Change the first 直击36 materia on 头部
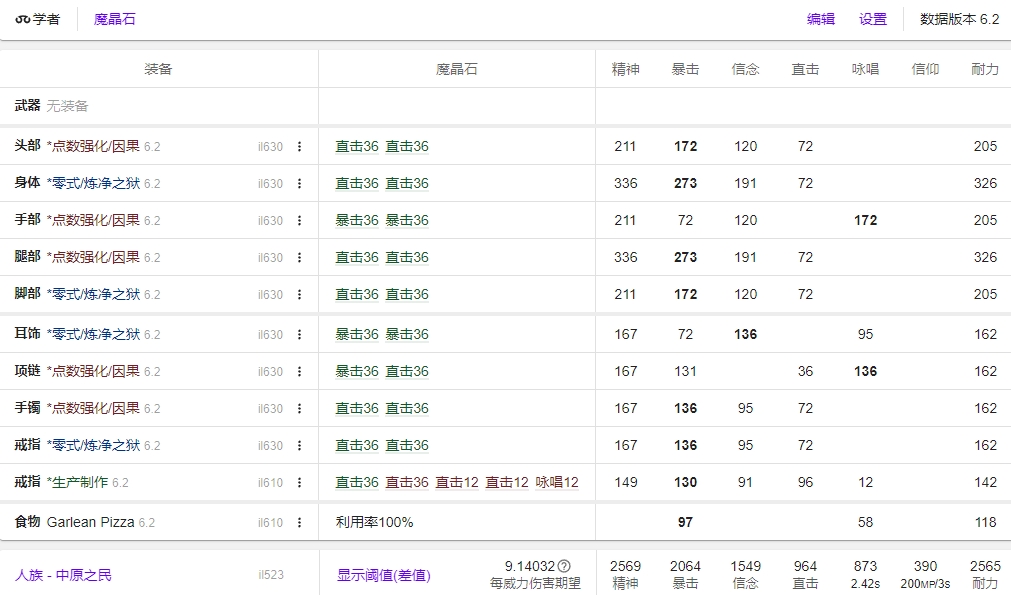1011x595 pixels. click(x=355, y=145)
